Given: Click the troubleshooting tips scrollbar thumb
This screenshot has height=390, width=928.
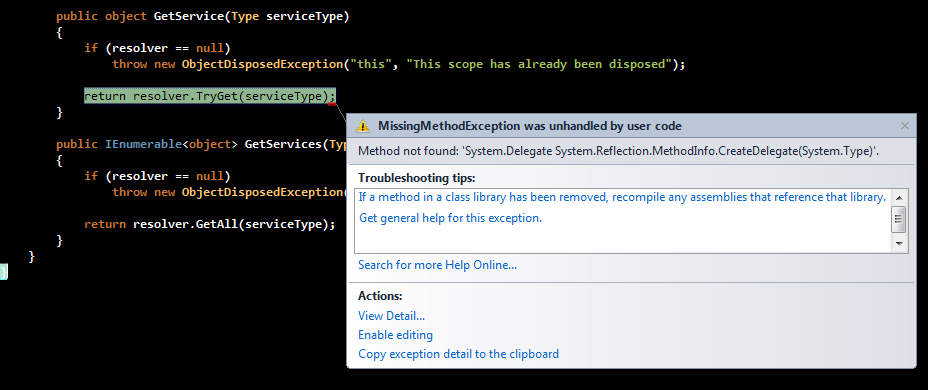Looking at the screenshot, I should [899, 220].
